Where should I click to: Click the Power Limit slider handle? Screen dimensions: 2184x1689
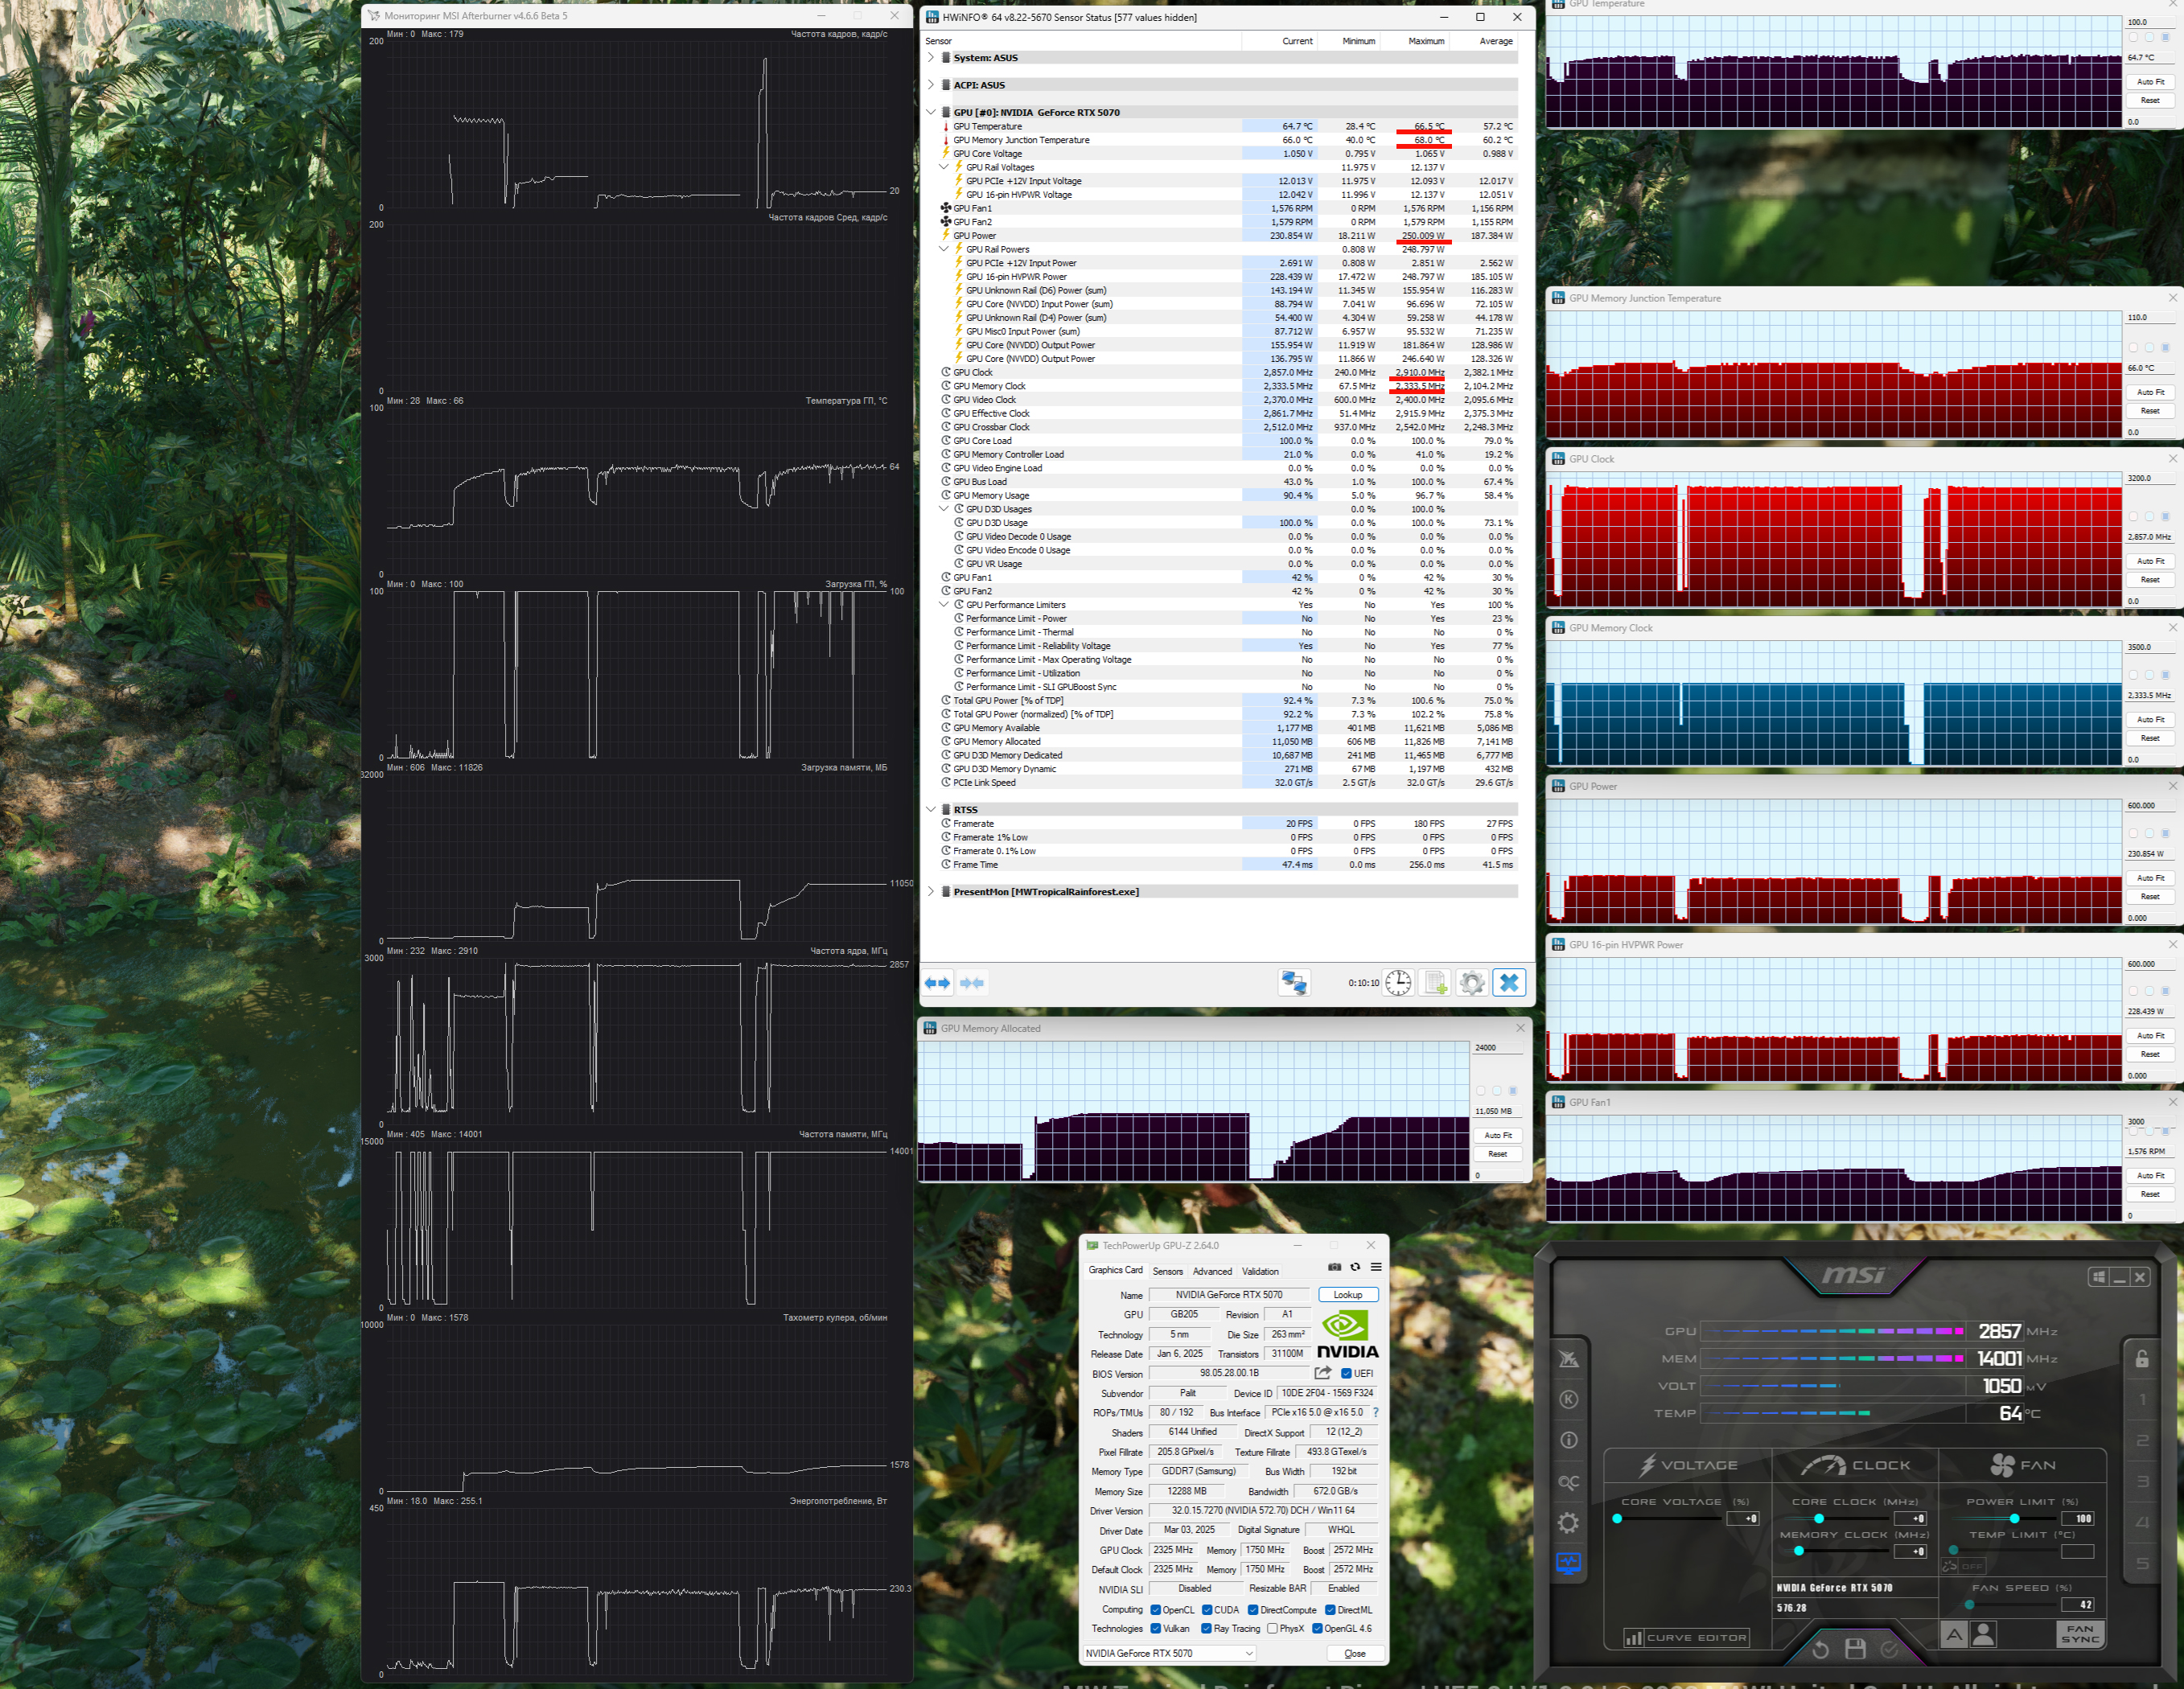tap(2014, 1519)
